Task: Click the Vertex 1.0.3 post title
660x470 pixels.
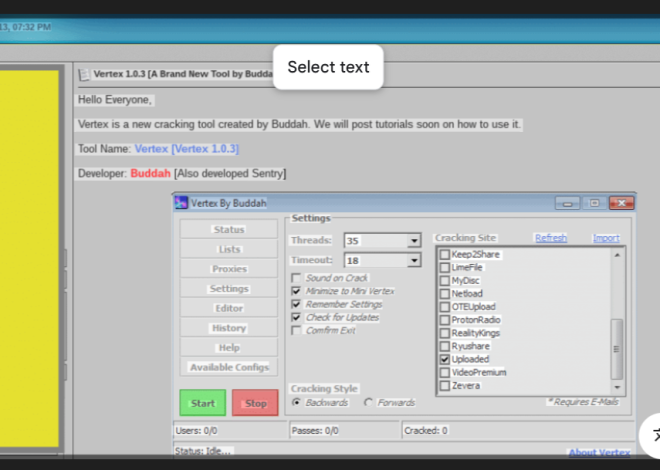Action: pos(183,74)
